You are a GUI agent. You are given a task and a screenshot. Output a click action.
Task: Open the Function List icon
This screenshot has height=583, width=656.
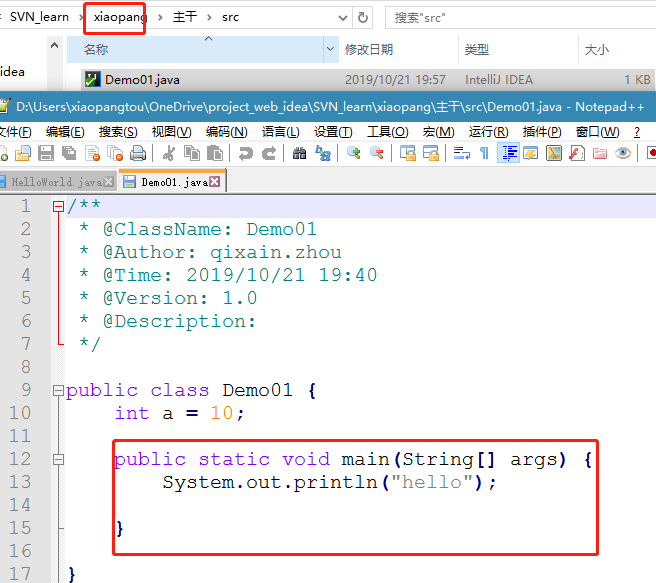tap(577, 153)
